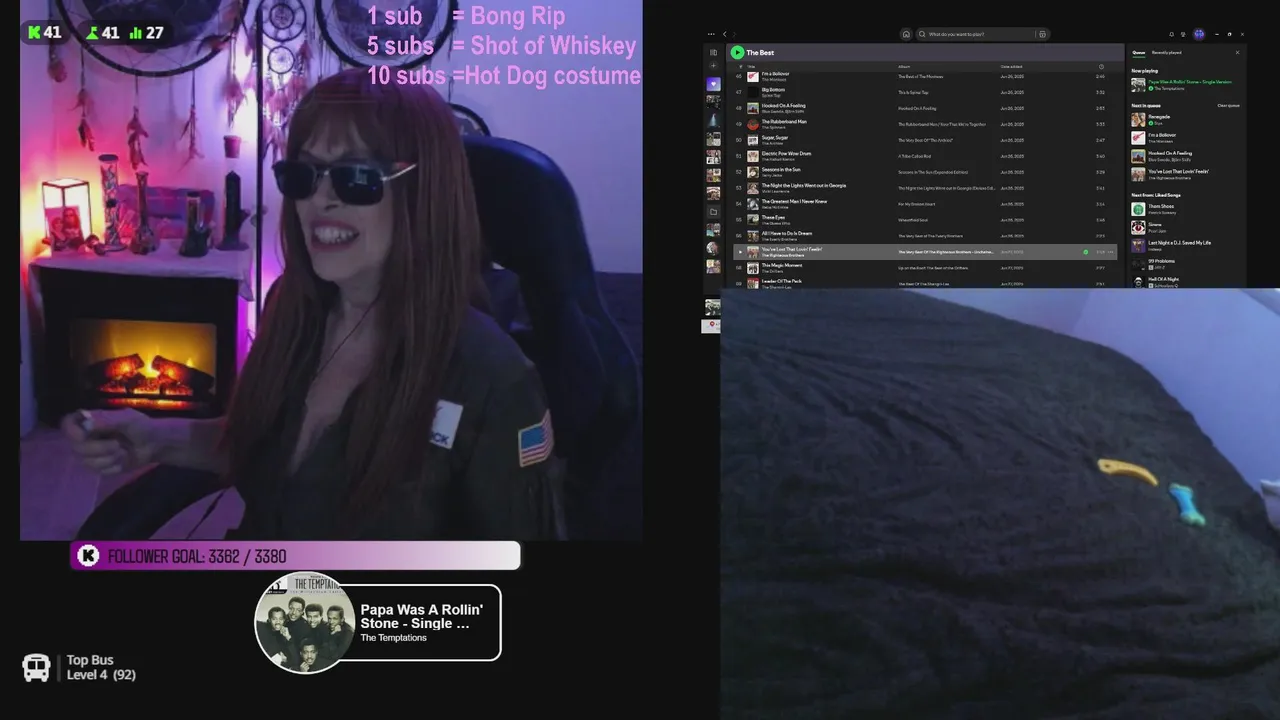Click the plus icon to create a playlist
The image size is (1280, 720).
[713, 66]
